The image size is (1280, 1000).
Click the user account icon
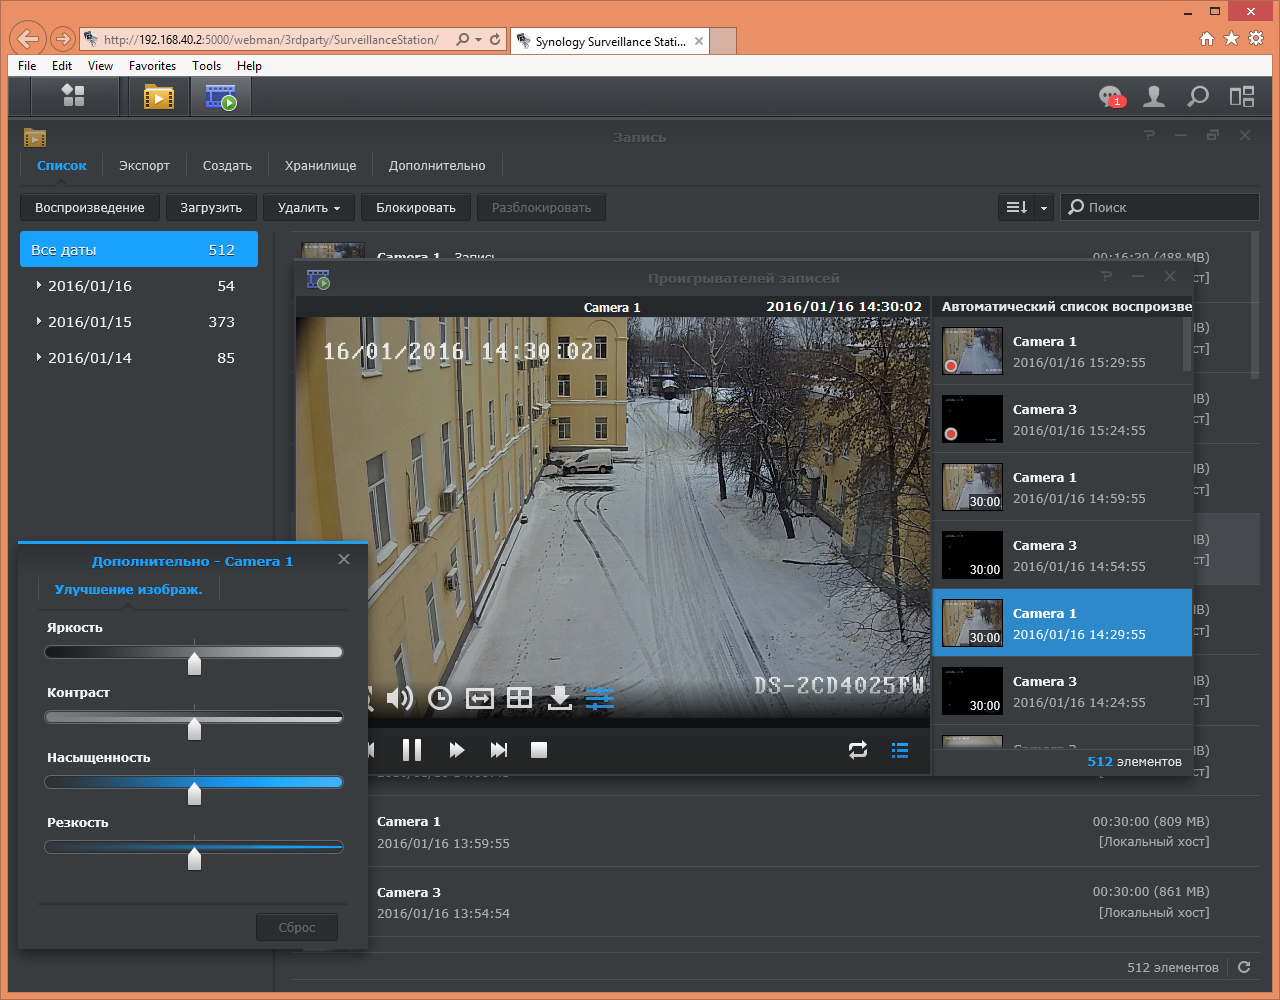pos(1154,97)
